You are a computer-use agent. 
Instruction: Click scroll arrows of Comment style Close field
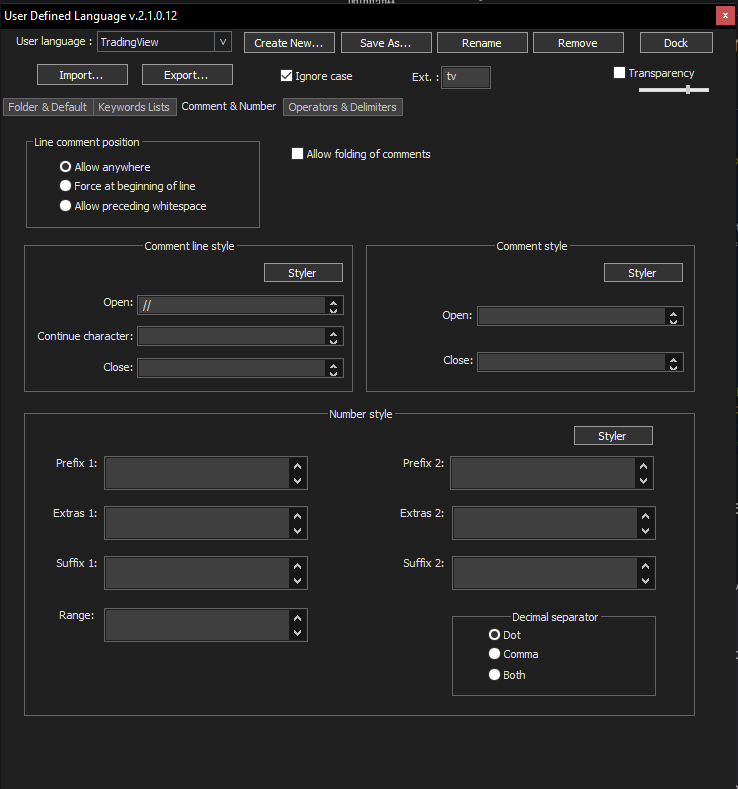tap(674, 363)
